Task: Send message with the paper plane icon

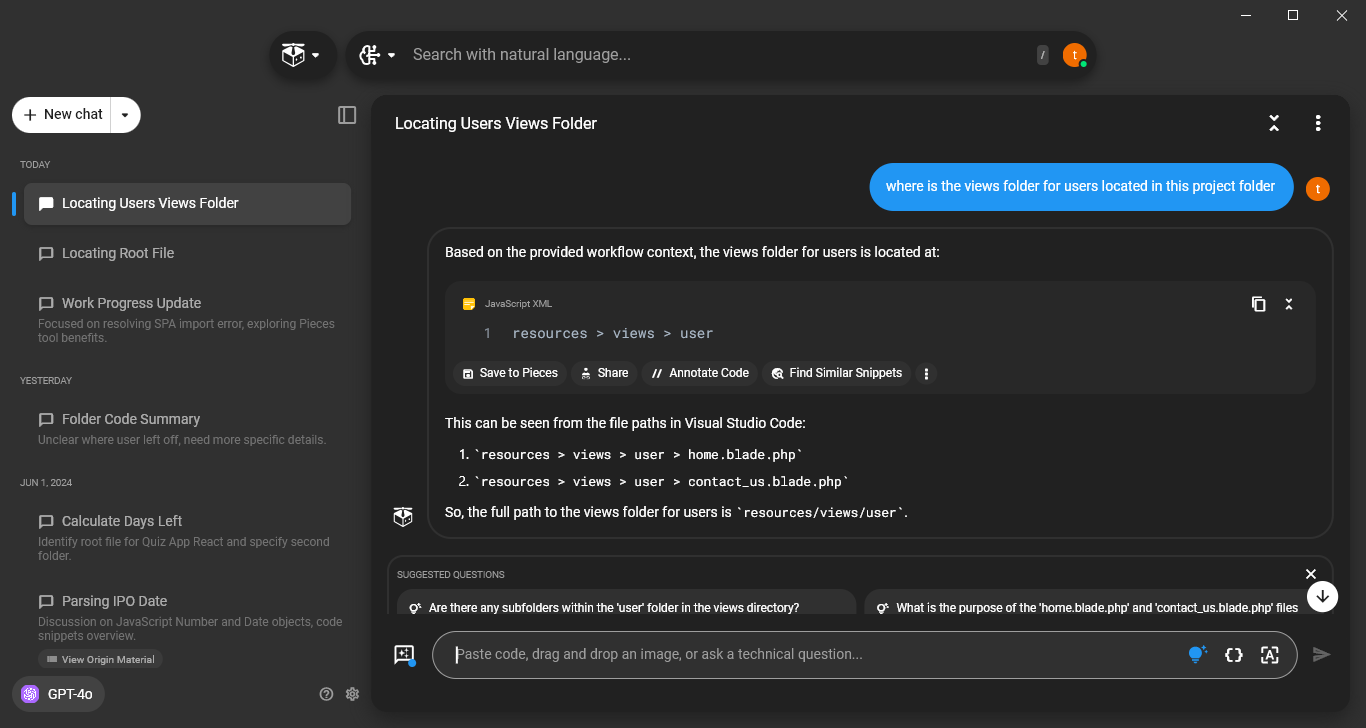Action: point(1321,654)
